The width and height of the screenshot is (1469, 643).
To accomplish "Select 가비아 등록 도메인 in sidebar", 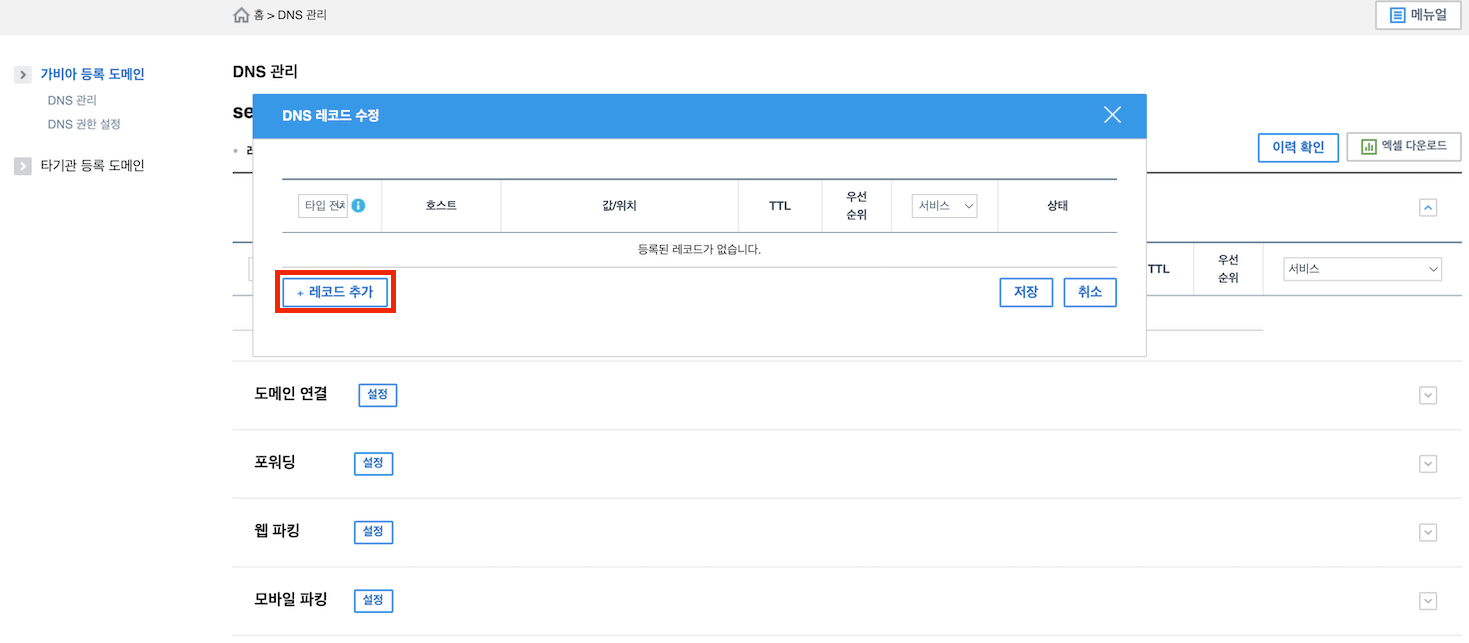I will [92, 74].
